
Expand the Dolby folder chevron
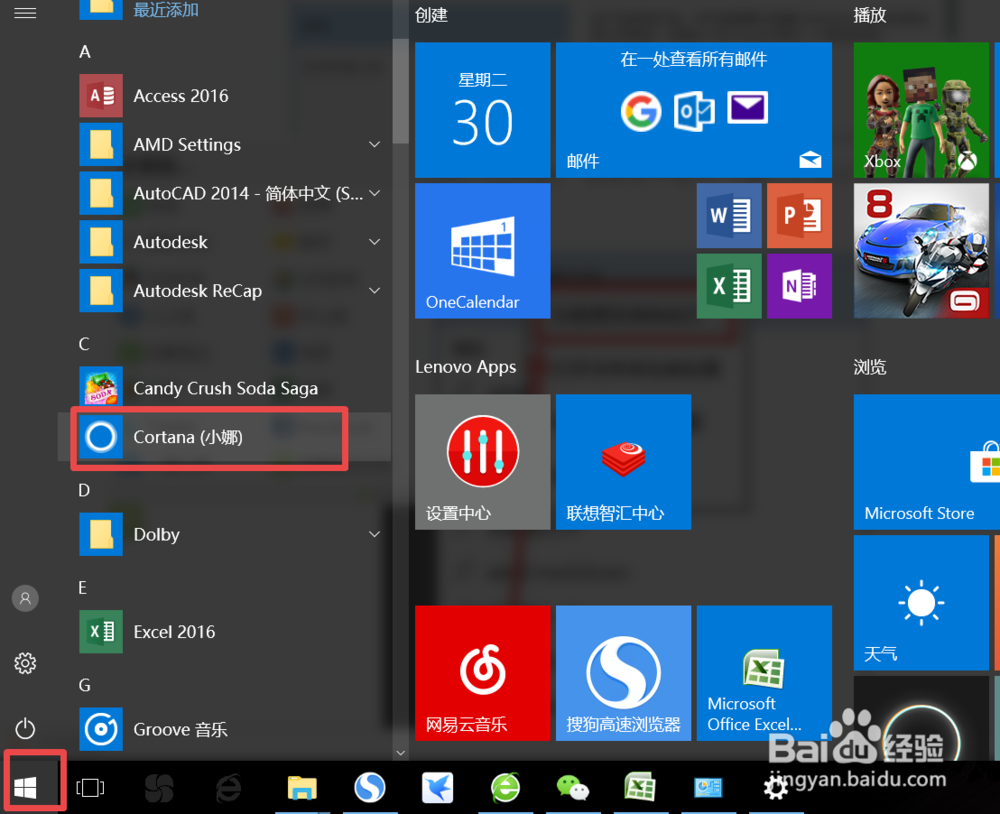tap(374, 535)
